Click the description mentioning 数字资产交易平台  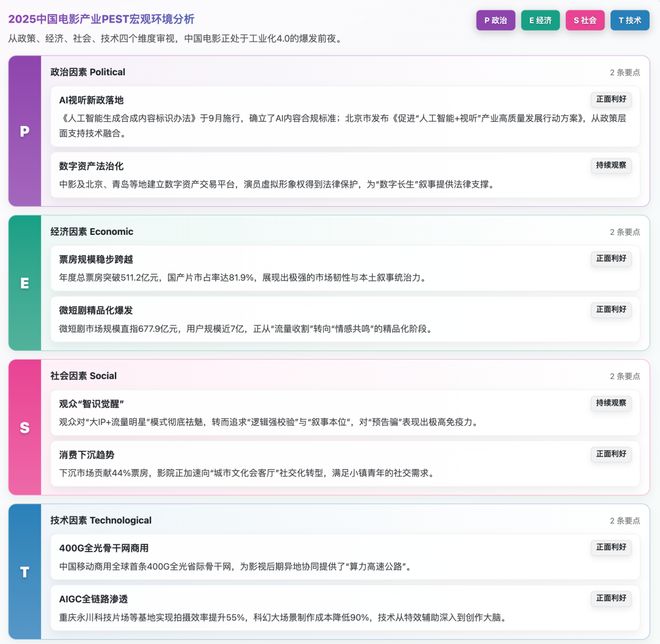point(277,184)
